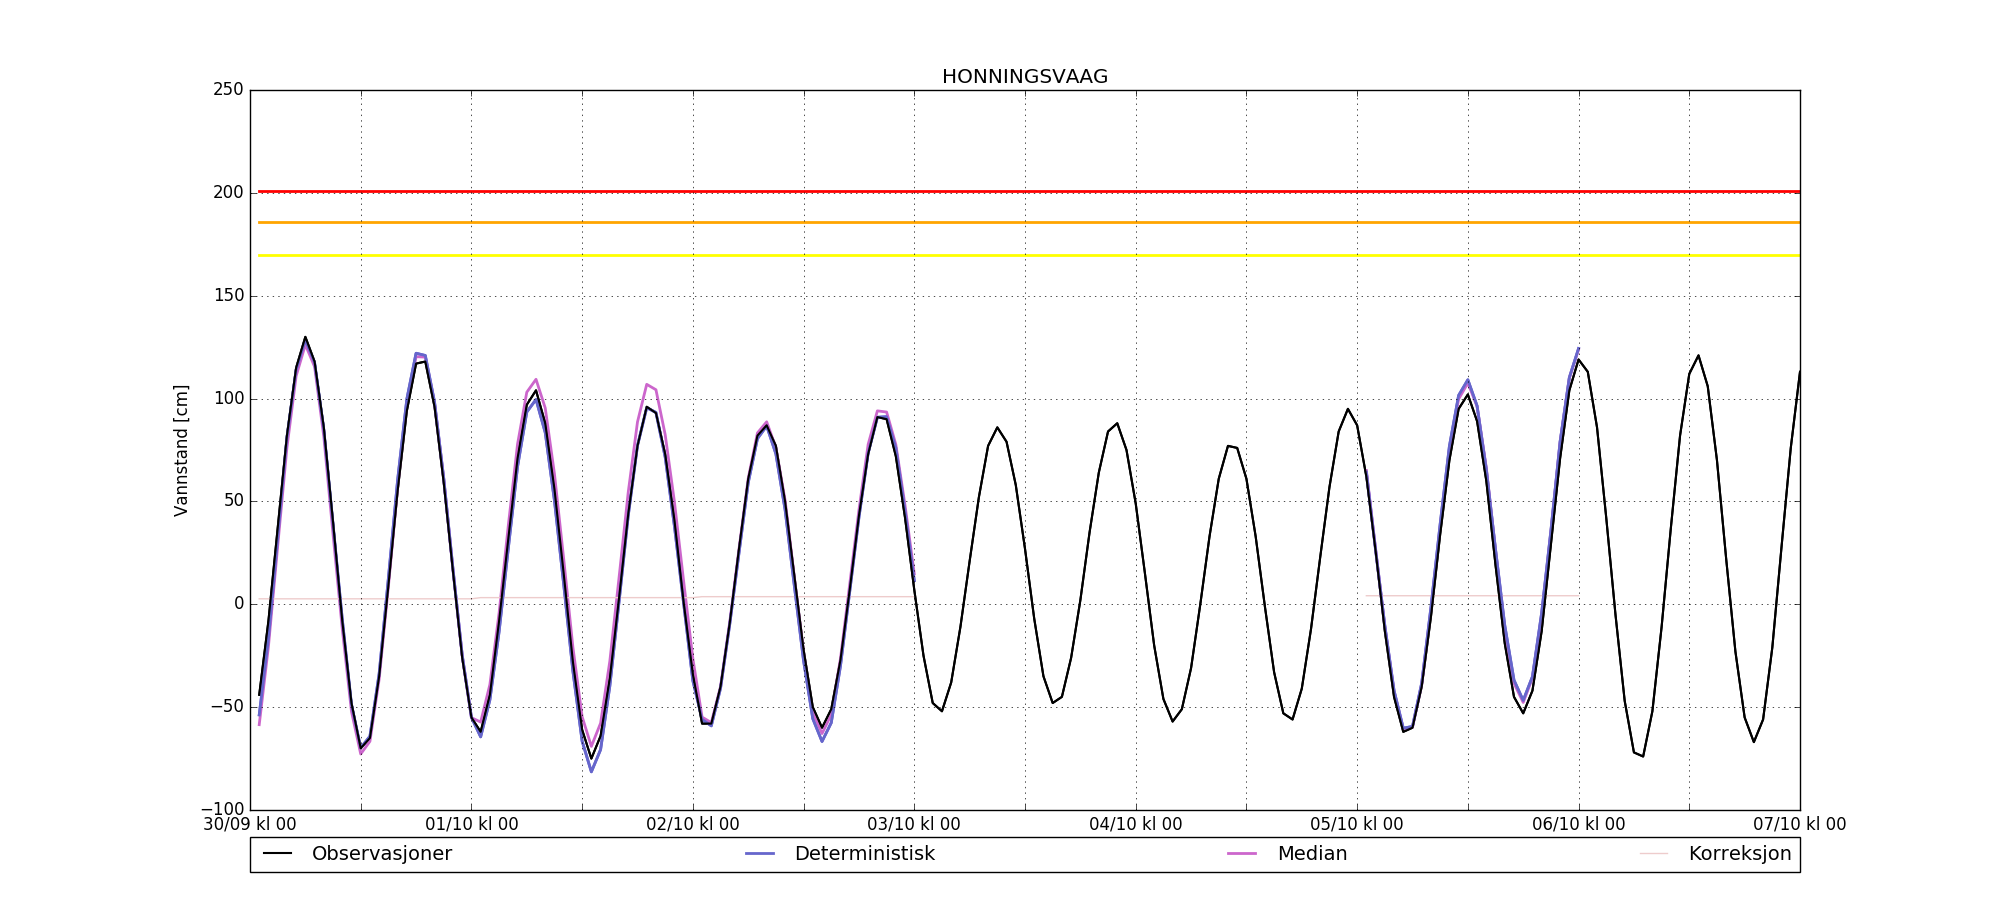Click the magenta Median legend line swatch
This screenshot has height=900, width=2000.
coord(1242,854)
